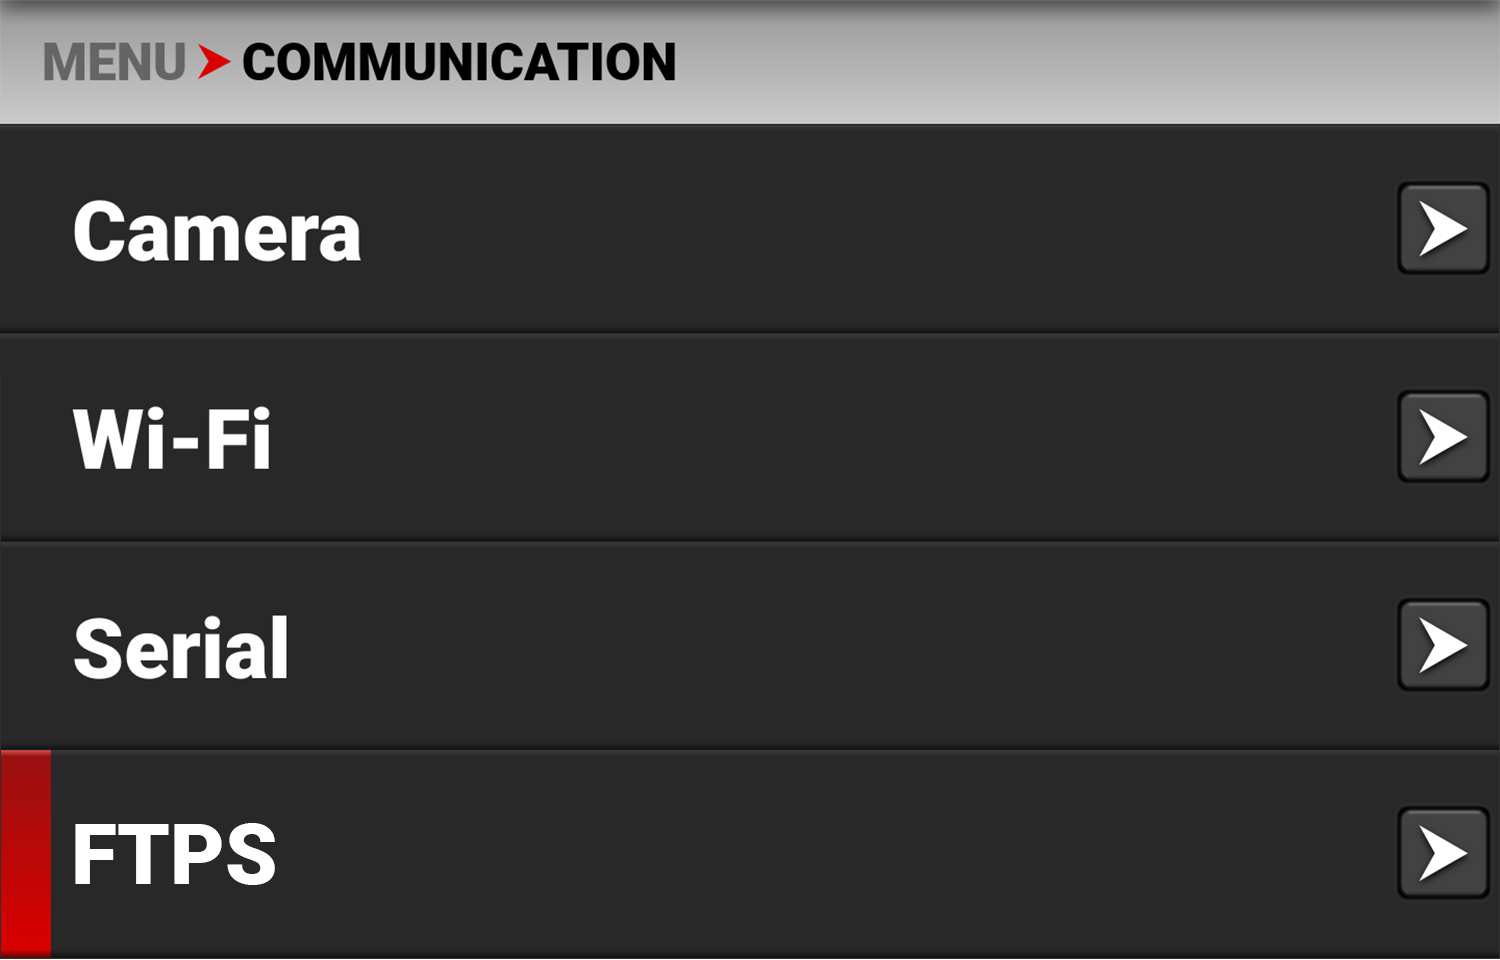1500x960 pixels.
Task: Click the COMMUNICATION breadcrumb title
Action: (x=459, y=62)
